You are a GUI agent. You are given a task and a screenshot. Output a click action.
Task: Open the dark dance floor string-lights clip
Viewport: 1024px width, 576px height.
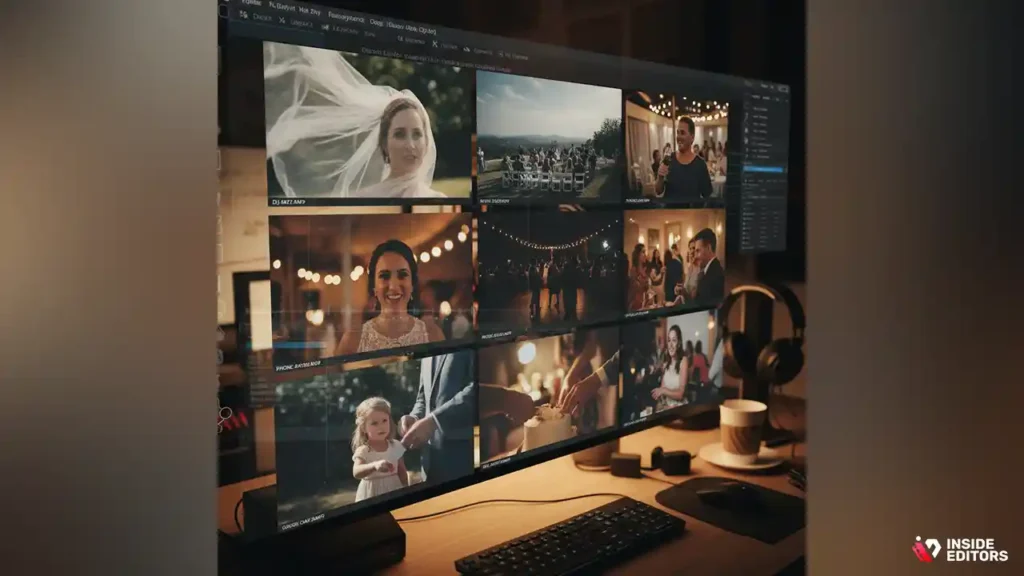tap(550, 270)
